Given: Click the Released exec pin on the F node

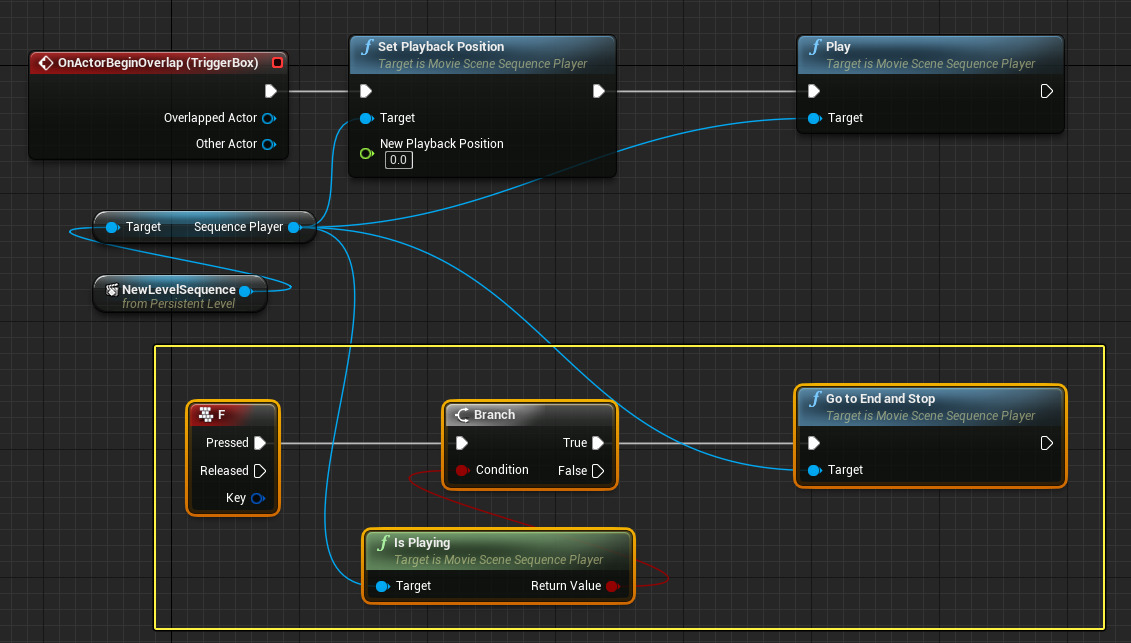Looking at the screenshot, I should coord(259,471).
